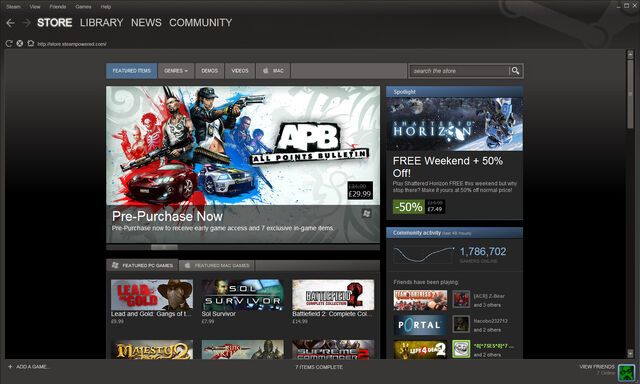Click the scrollbar up arrow
Screen dimensions: 640x384
click(630, 54)
